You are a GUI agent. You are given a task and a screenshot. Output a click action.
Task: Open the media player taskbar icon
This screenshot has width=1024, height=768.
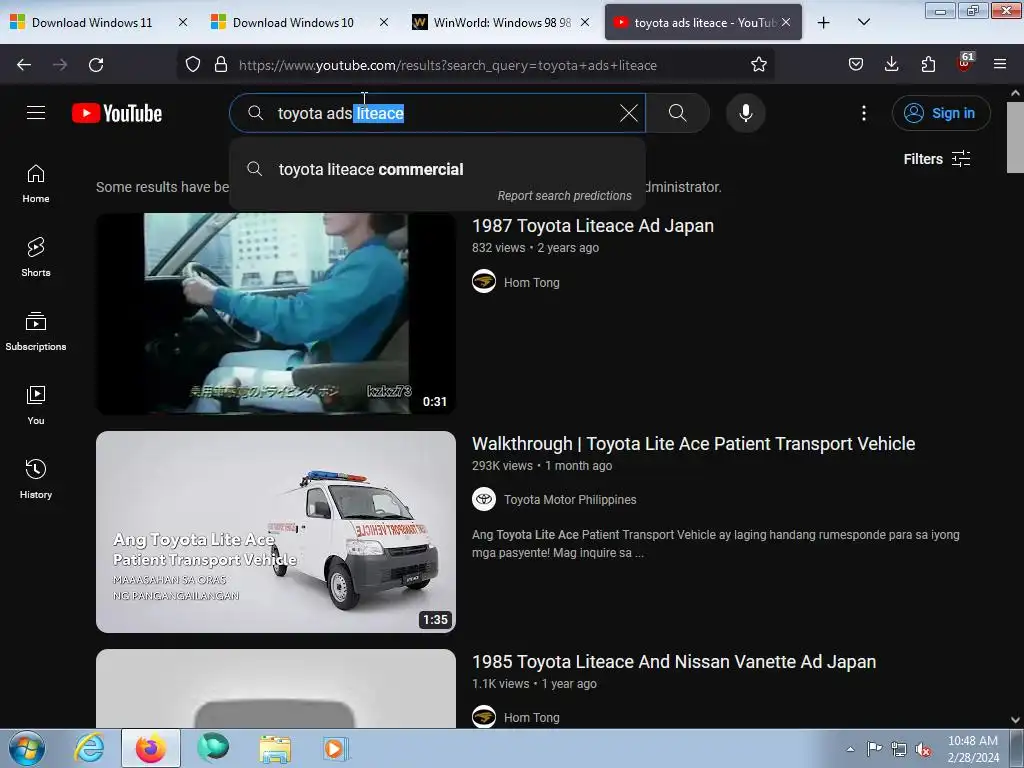[x=336, y=748]
